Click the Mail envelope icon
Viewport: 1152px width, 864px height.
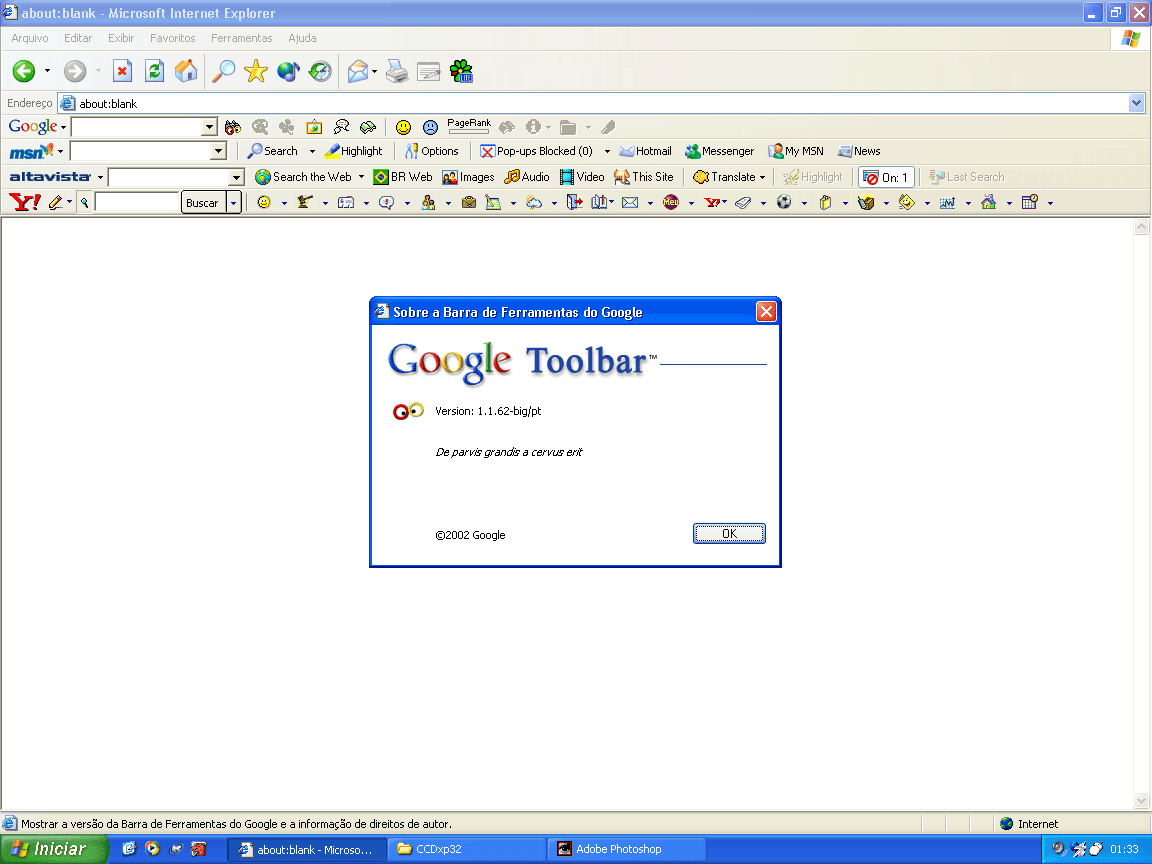click(358, 71)
